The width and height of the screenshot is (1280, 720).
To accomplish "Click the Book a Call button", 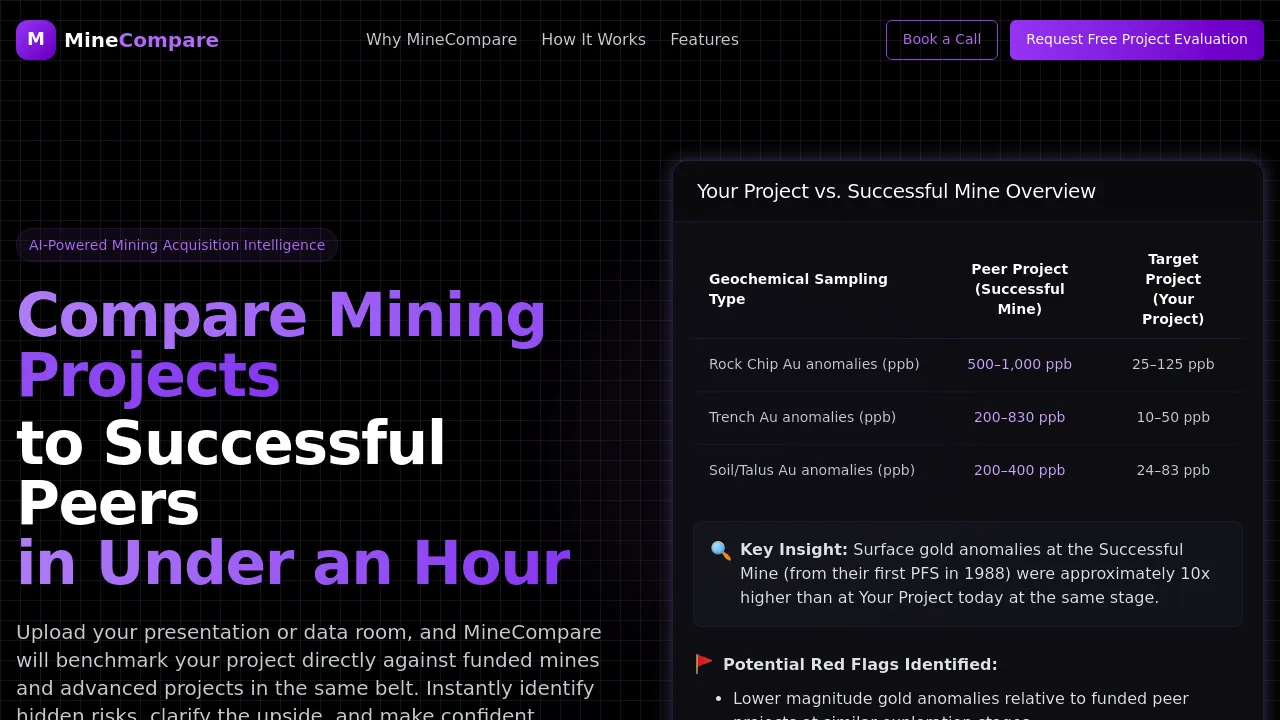I will (942, 40).
